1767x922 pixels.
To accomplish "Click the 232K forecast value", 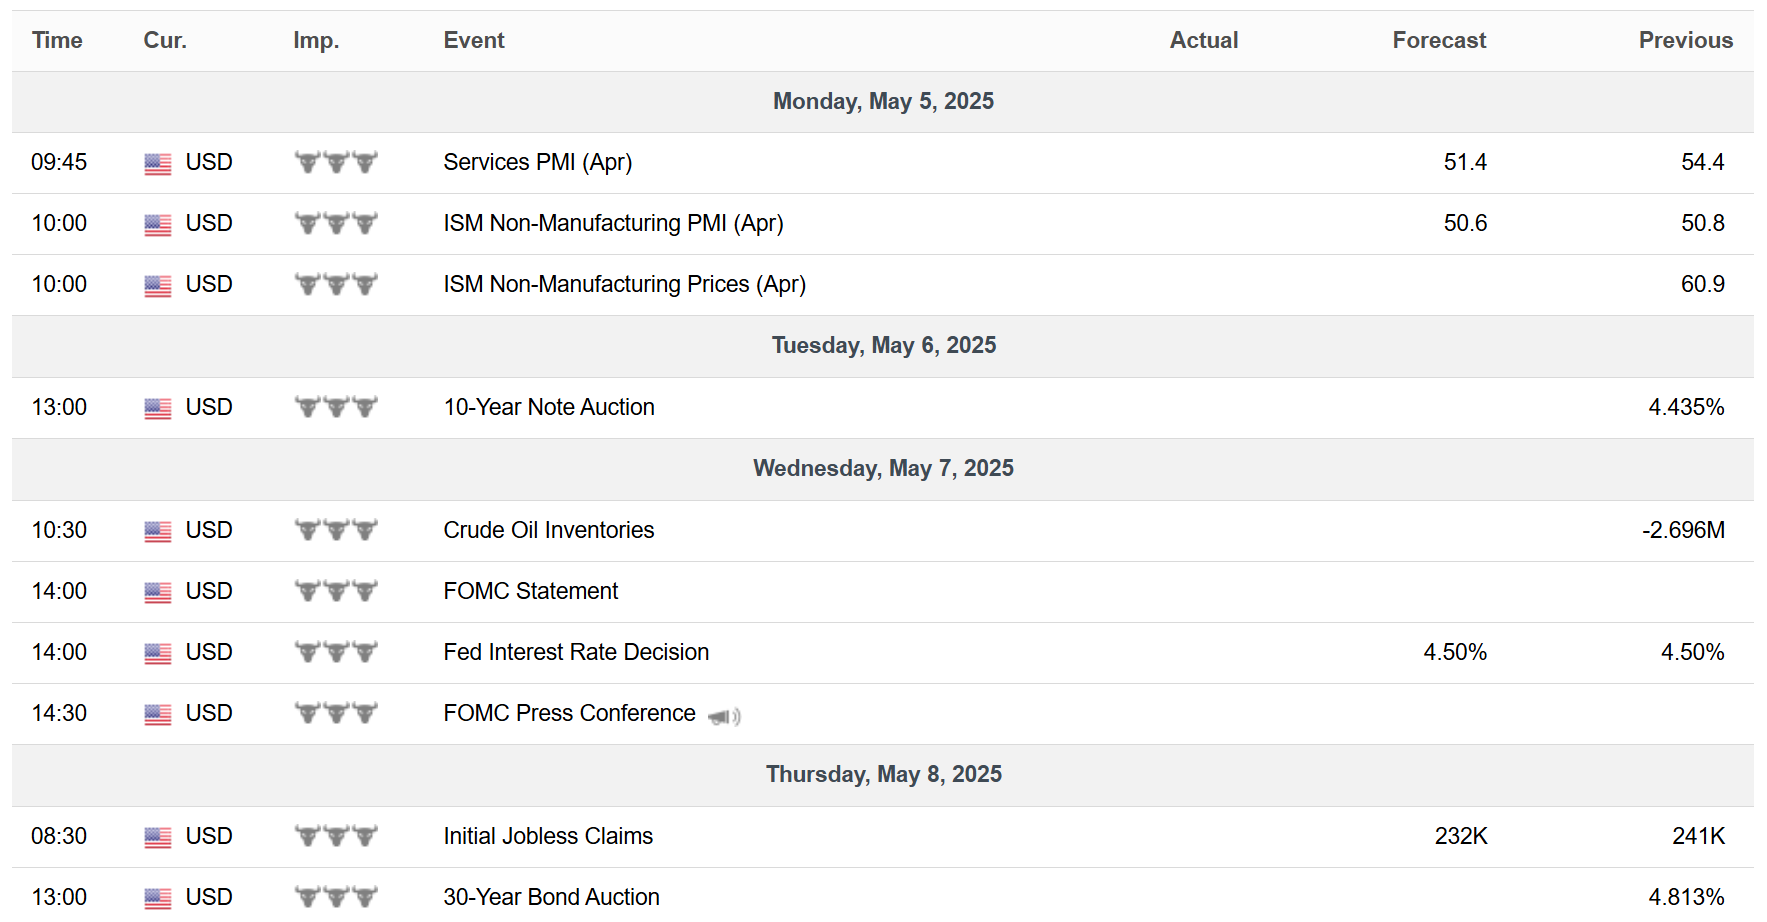I will tap(1461, 836).
